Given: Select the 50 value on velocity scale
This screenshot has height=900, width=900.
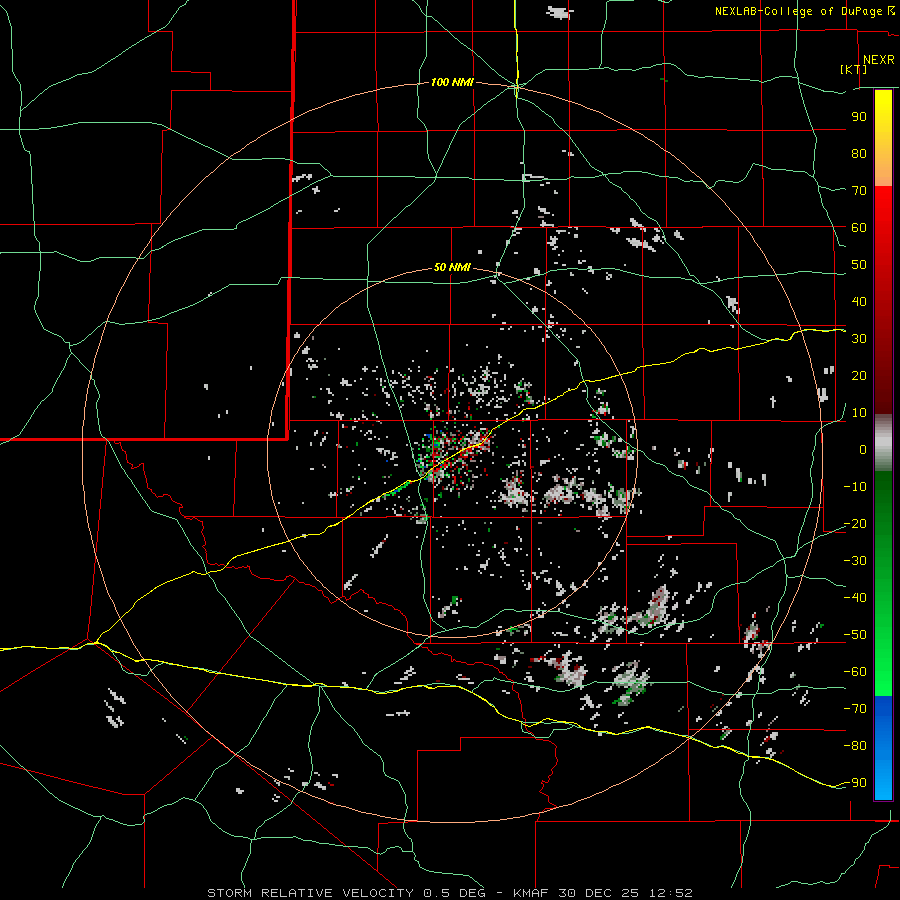Looking at the screenshot, I should pos(859,265).
